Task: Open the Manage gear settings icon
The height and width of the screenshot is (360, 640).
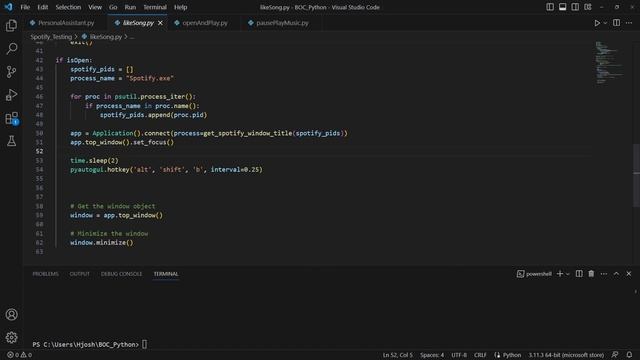Action: [x=11, y=337]
